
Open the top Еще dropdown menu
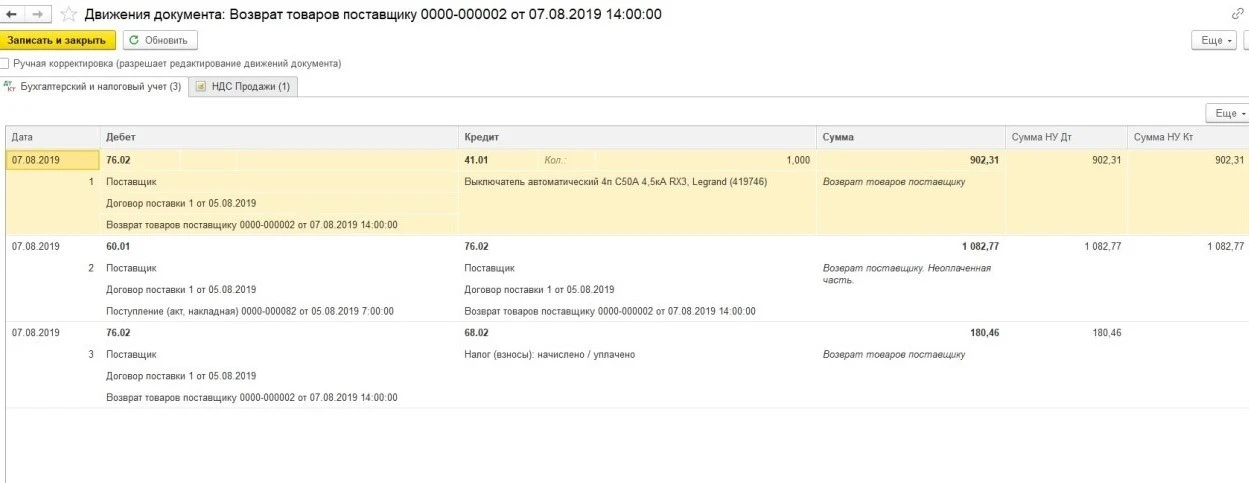coord(1214,40)
